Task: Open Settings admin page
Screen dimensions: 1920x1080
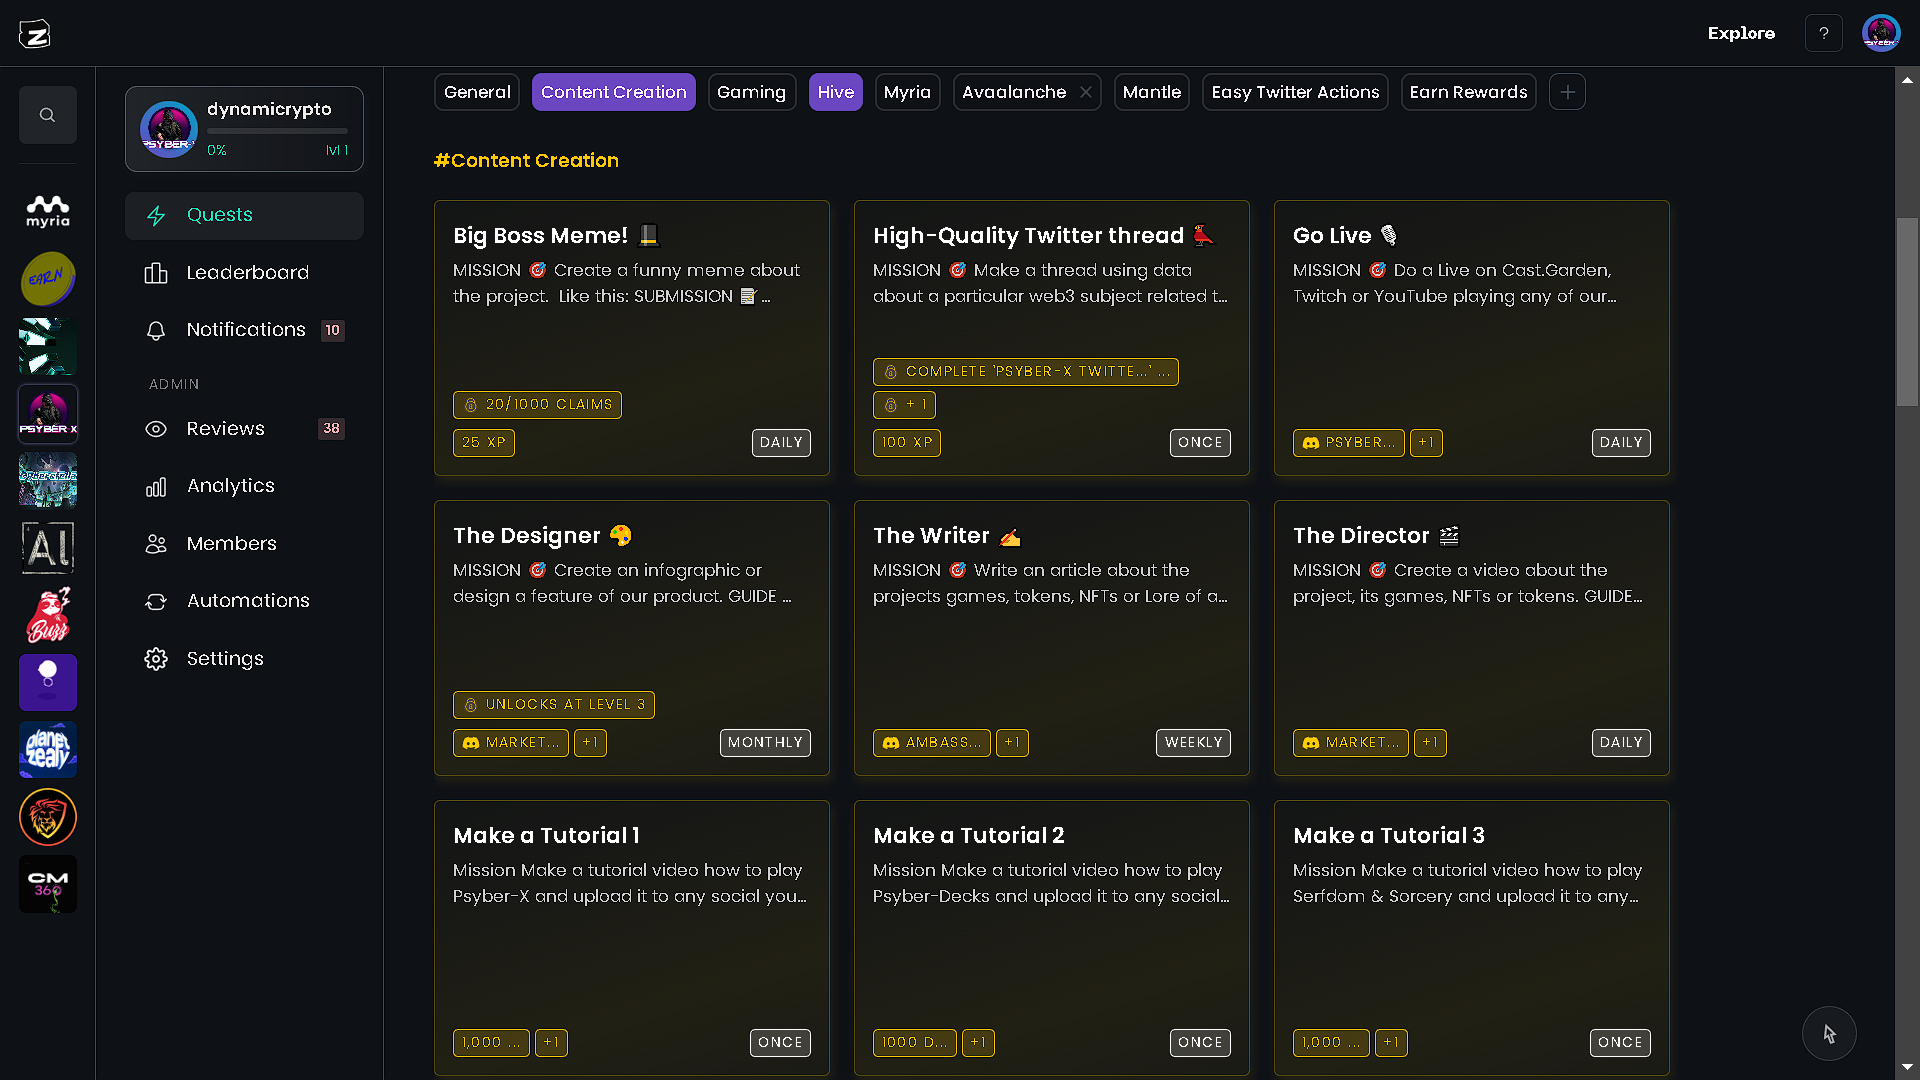Action: coord(244,659)
